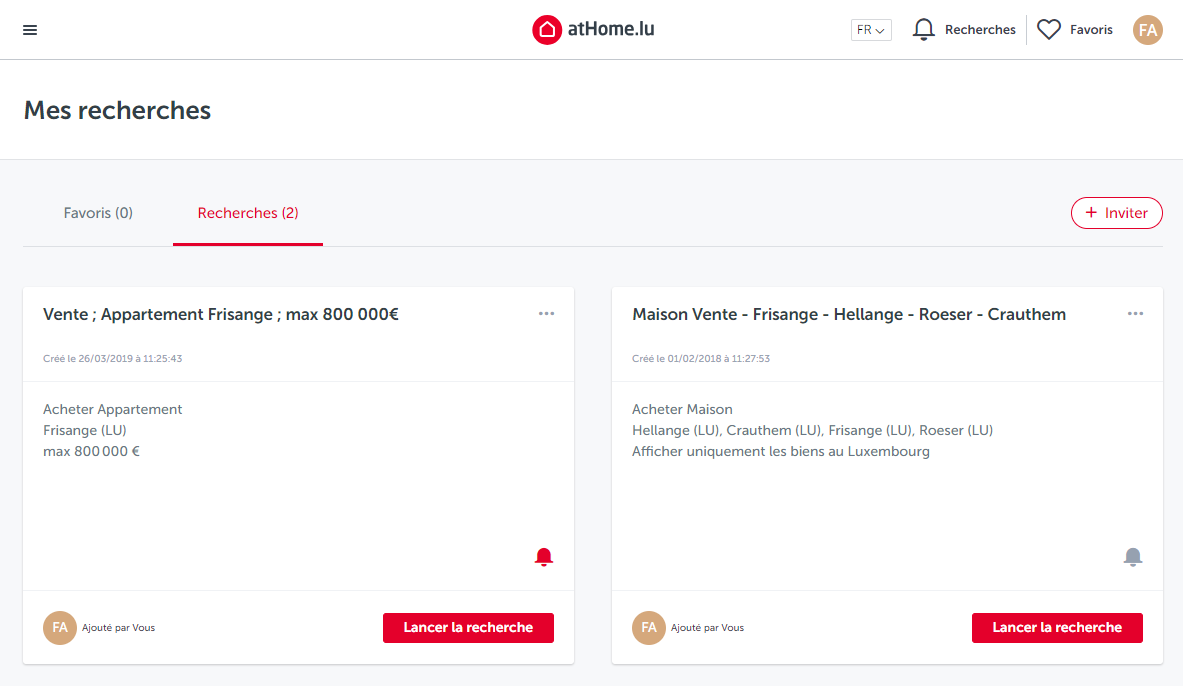Open the hamburger menu
The height and width of the screenshot is (686, 1183).
point(30,30)
